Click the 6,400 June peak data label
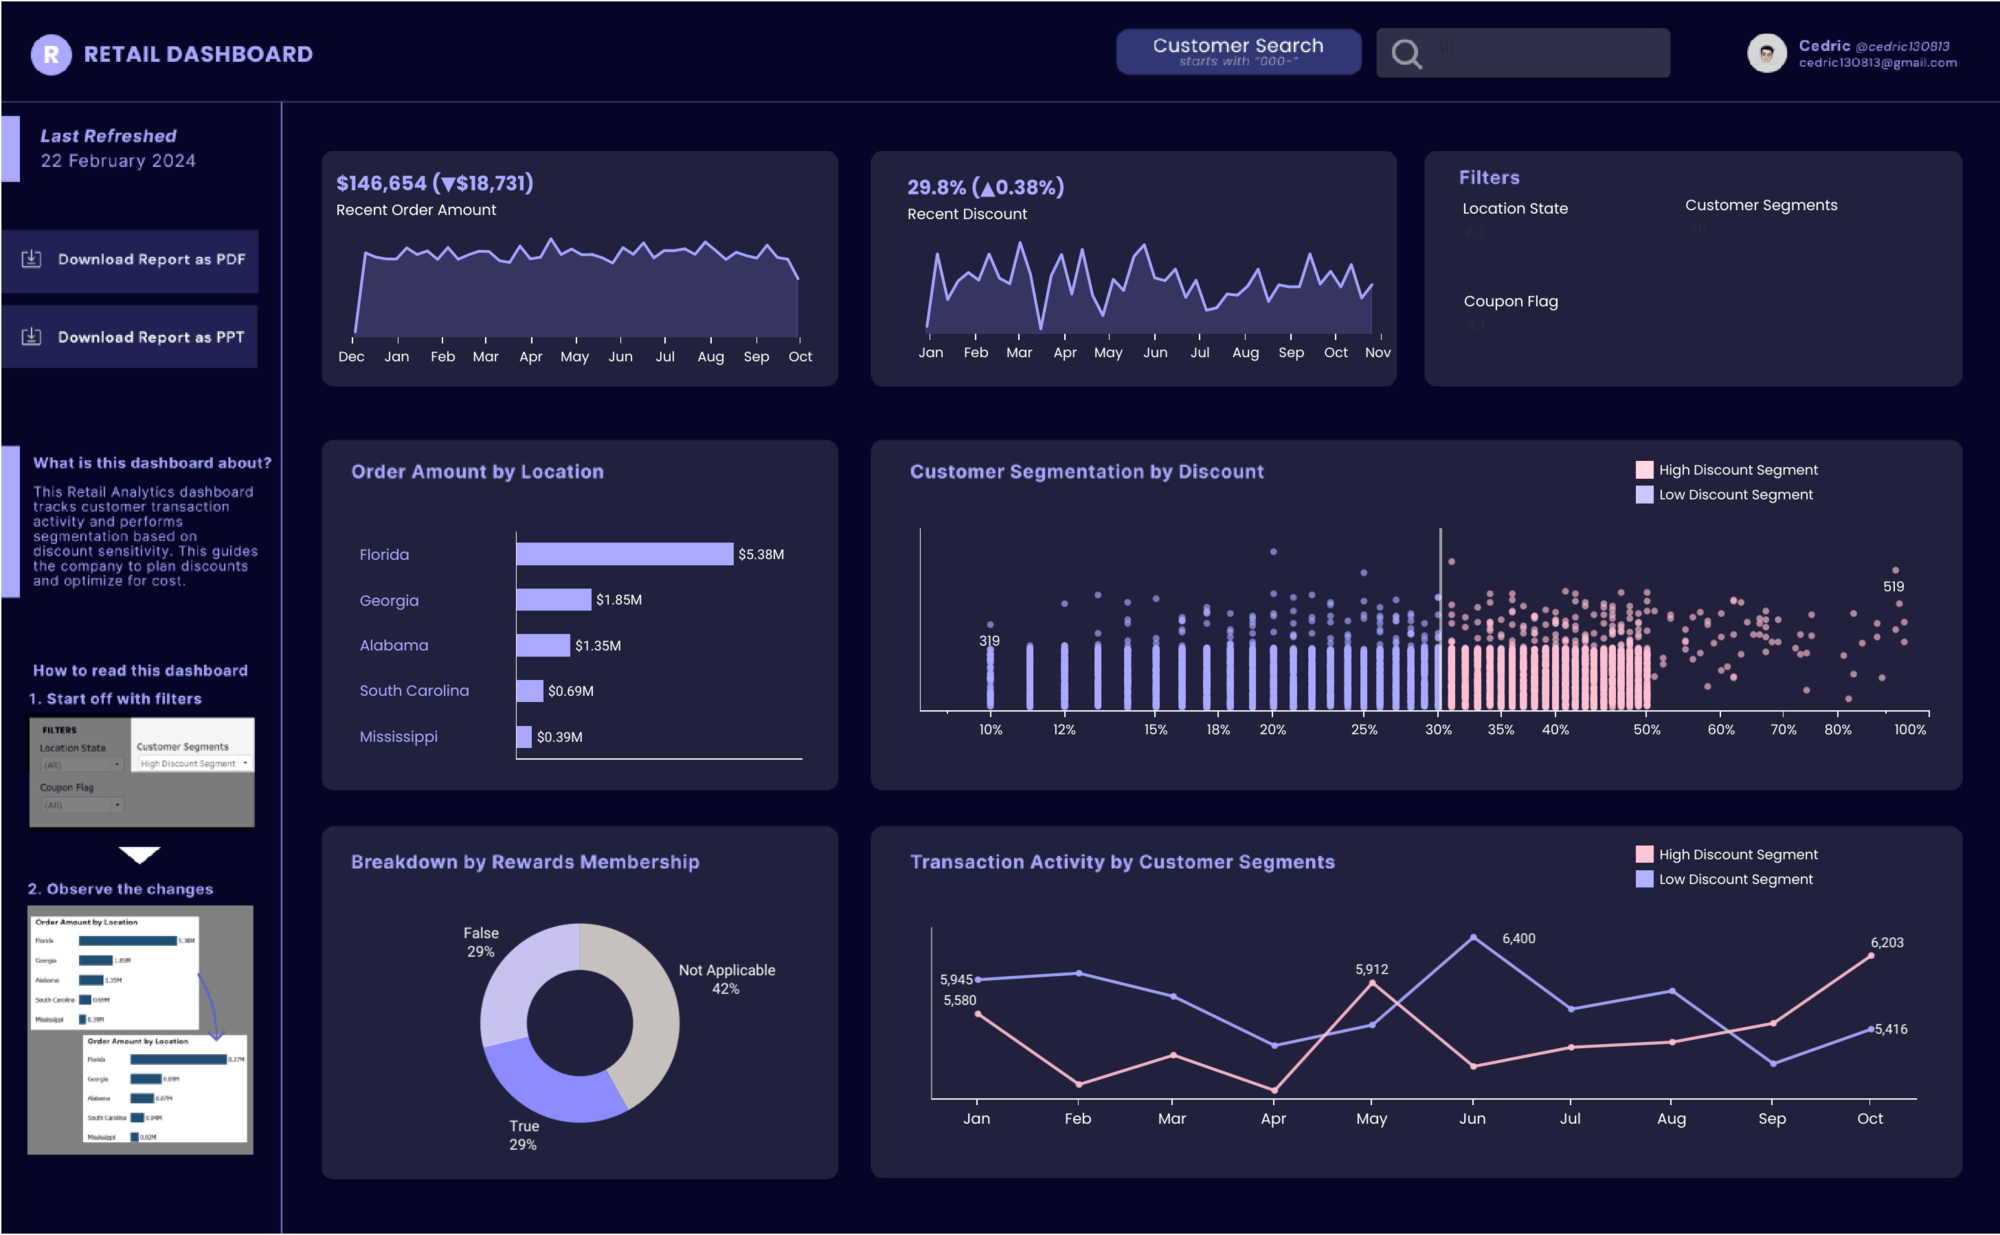The width and height of the screenshot is (2000, 1235). (1519, 938)
